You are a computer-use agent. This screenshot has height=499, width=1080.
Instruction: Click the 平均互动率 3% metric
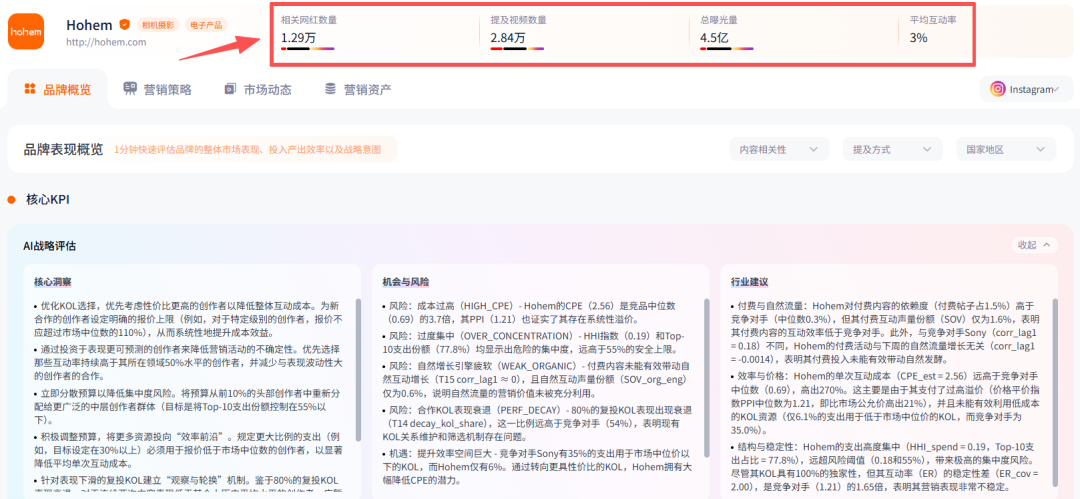[x=933, y=30]
